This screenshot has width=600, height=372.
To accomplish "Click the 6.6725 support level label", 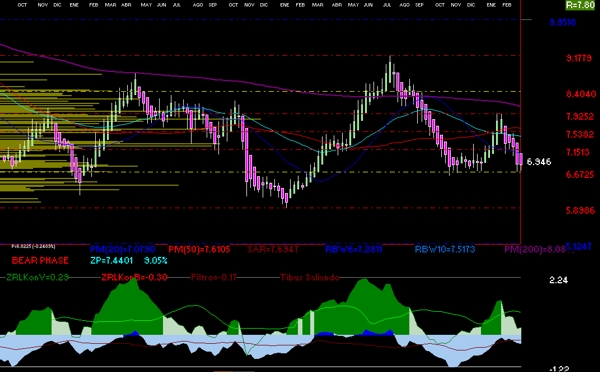I will (580, 175).
